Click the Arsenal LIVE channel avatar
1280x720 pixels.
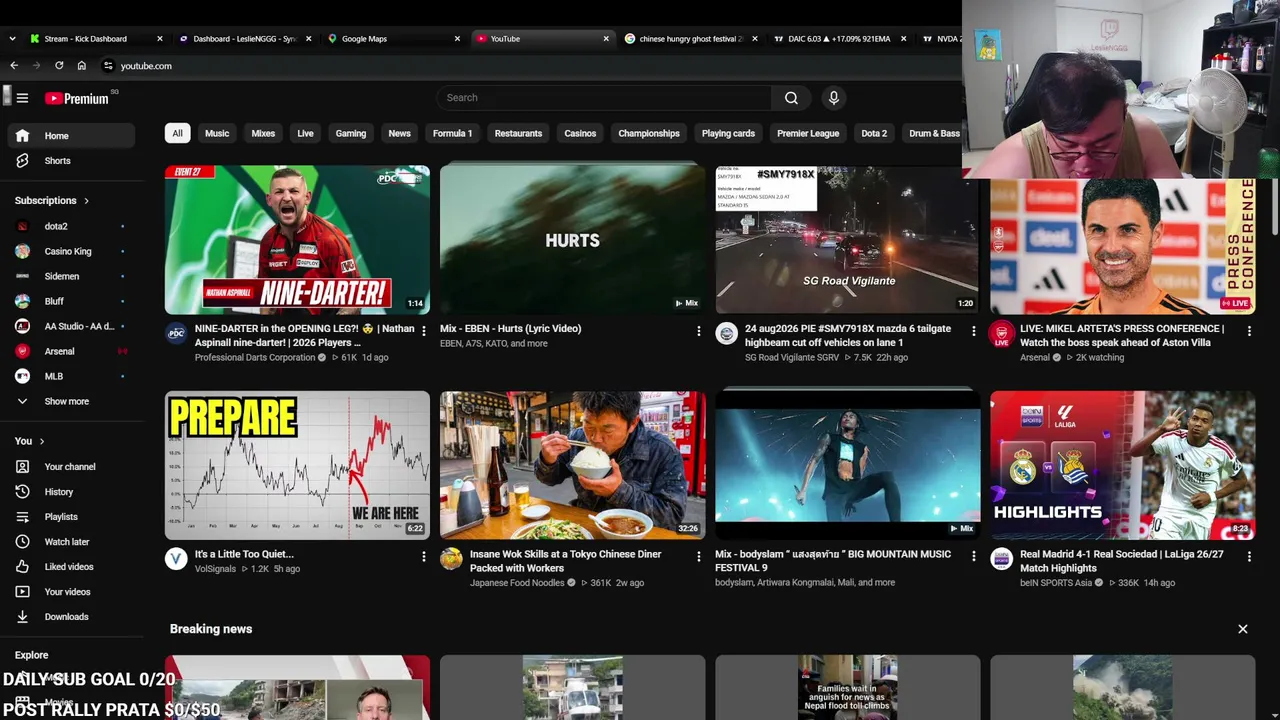[x=1001, y=334]
